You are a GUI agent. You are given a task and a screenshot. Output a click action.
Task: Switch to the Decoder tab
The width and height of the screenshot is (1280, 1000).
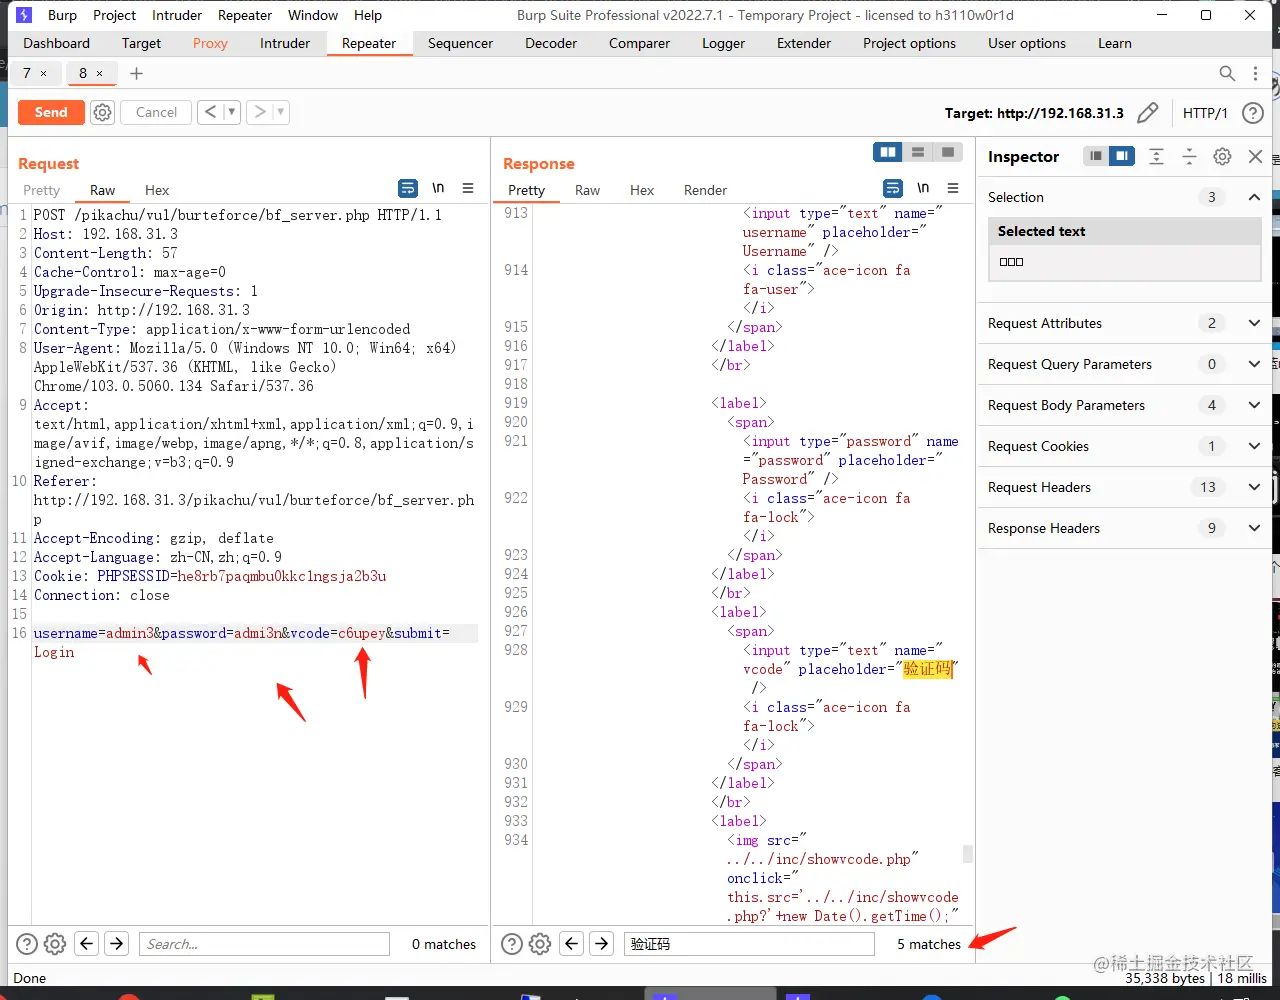click(x=551, y=43)
